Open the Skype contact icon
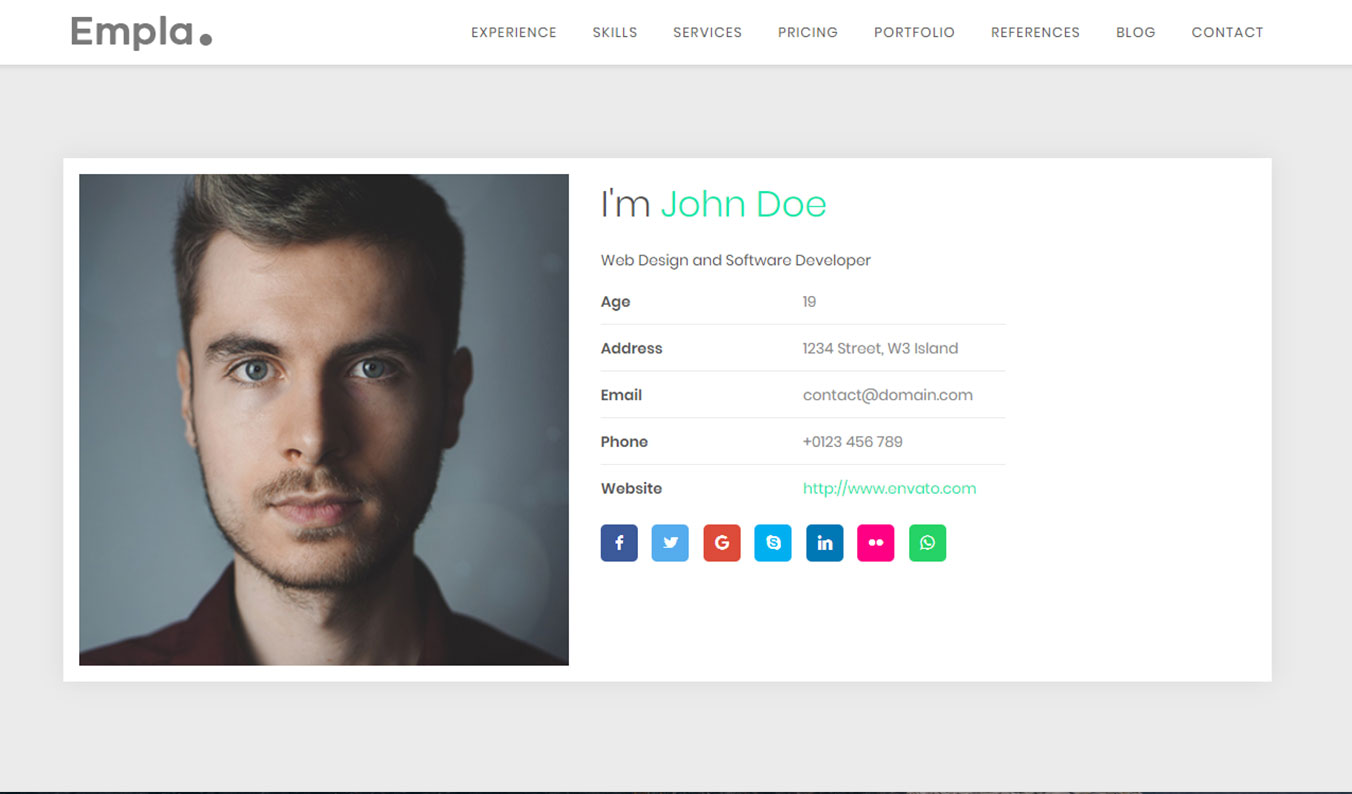 click(773, 543)
